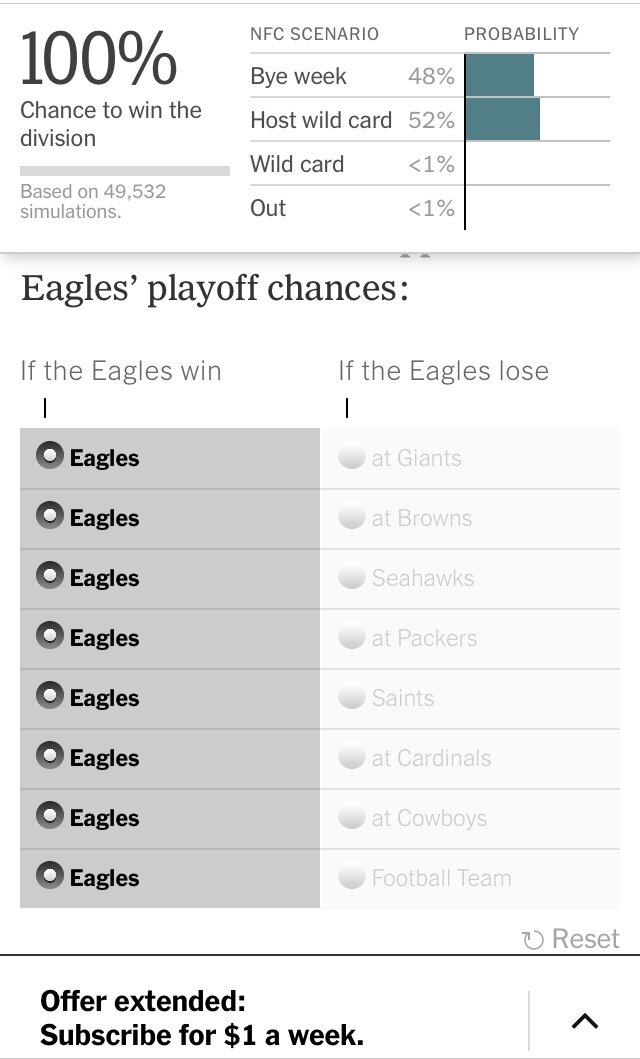Click the Host wild card probability bar
Screen dimensions: 640x1059
[502, 120]
